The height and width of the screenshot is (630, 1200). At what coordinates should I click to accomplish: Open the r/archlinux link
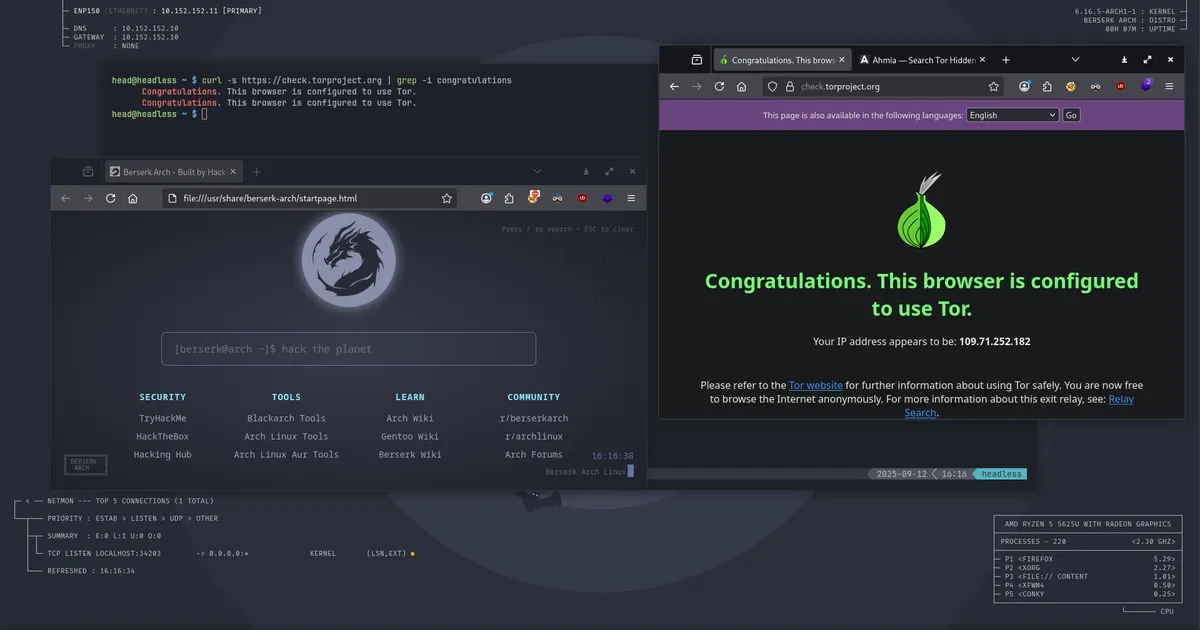(534, 437)
